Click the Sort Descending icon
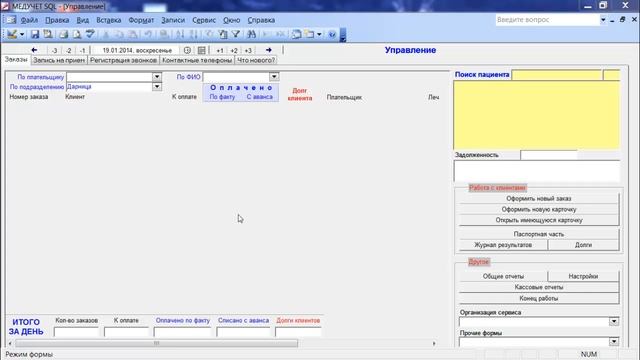Screen dimensions: 640x360 tap(194, 34)
